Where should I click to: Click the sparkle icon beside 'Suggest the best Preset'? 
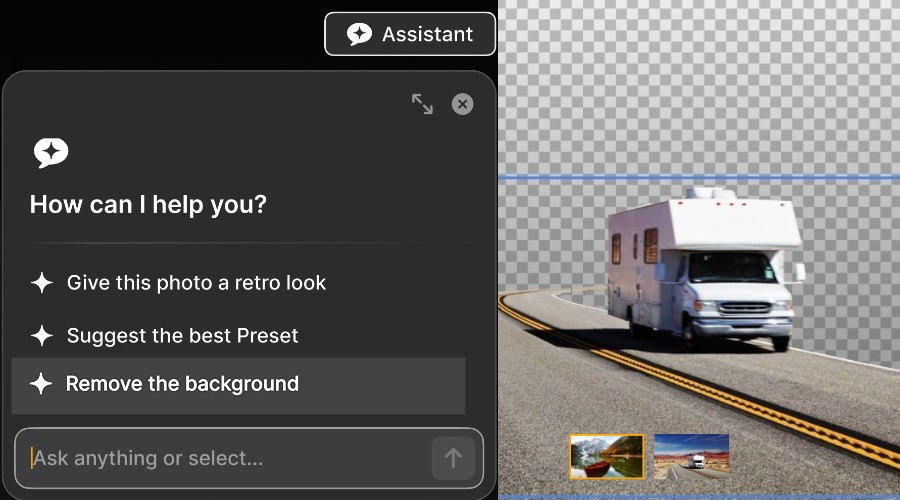point(42,336)
